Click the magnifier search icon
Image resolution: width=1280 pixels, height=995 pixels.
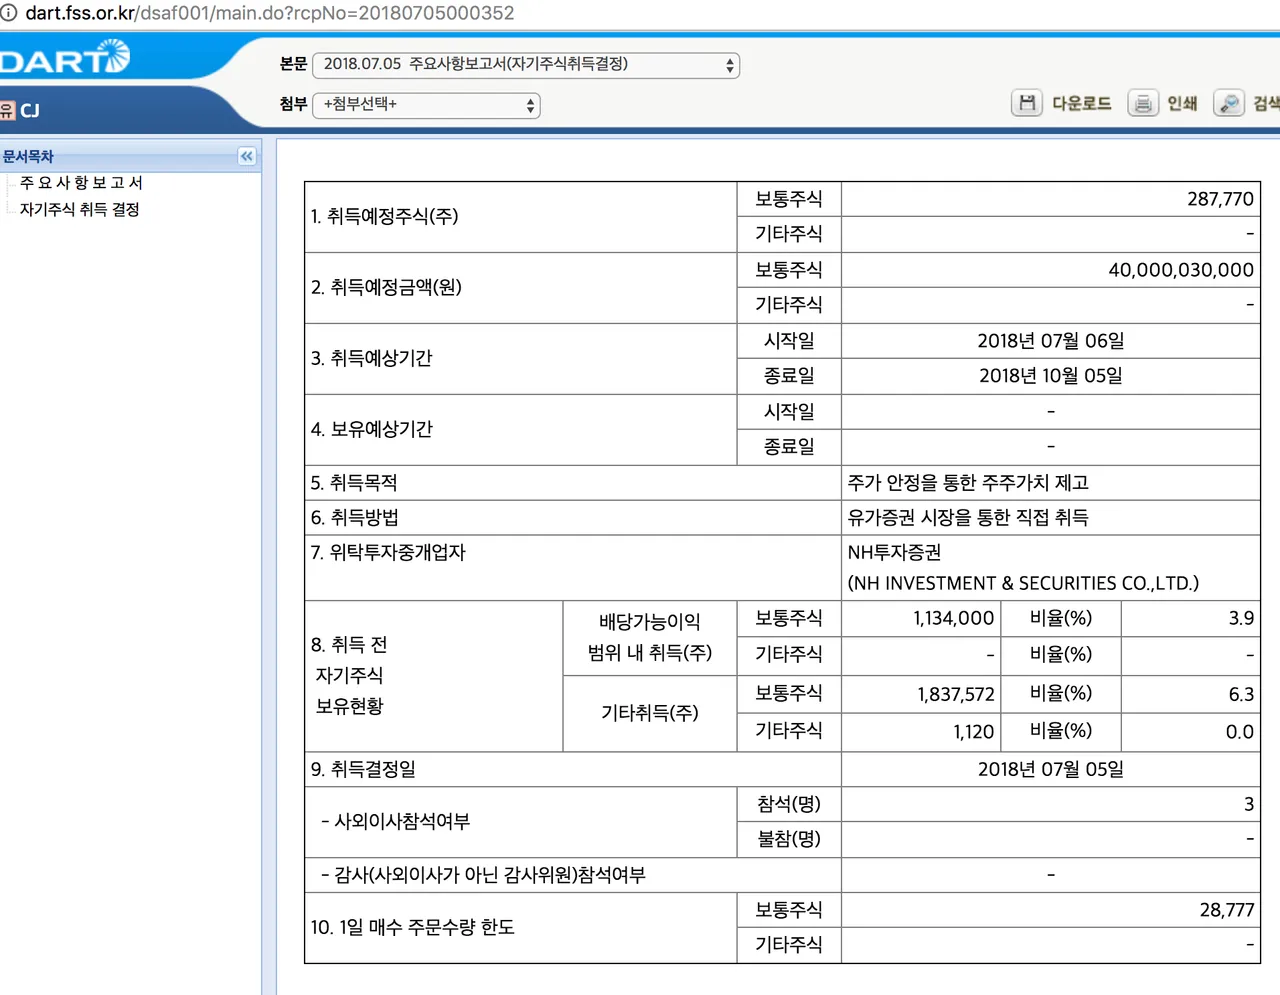coord(1229,102)
